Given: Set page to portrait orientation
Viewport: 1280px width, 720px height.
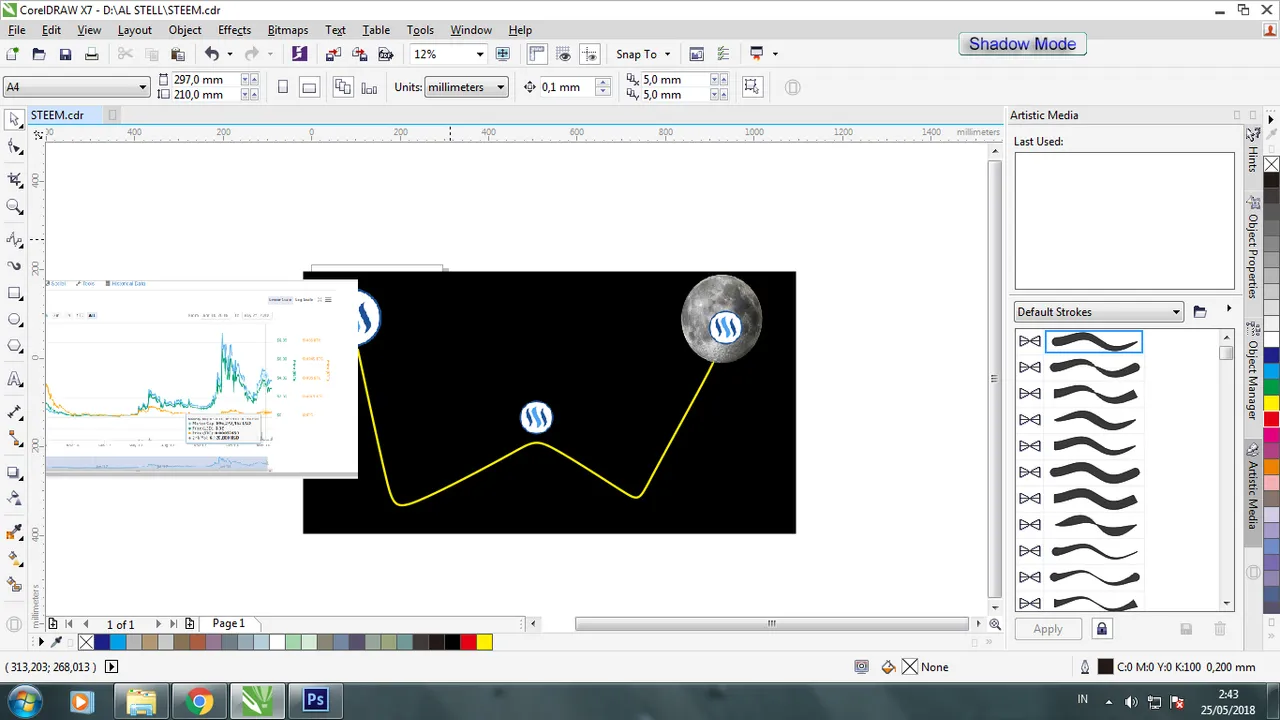Looking at the screenshot, I should pyautogui.click(x=283, y=87).
